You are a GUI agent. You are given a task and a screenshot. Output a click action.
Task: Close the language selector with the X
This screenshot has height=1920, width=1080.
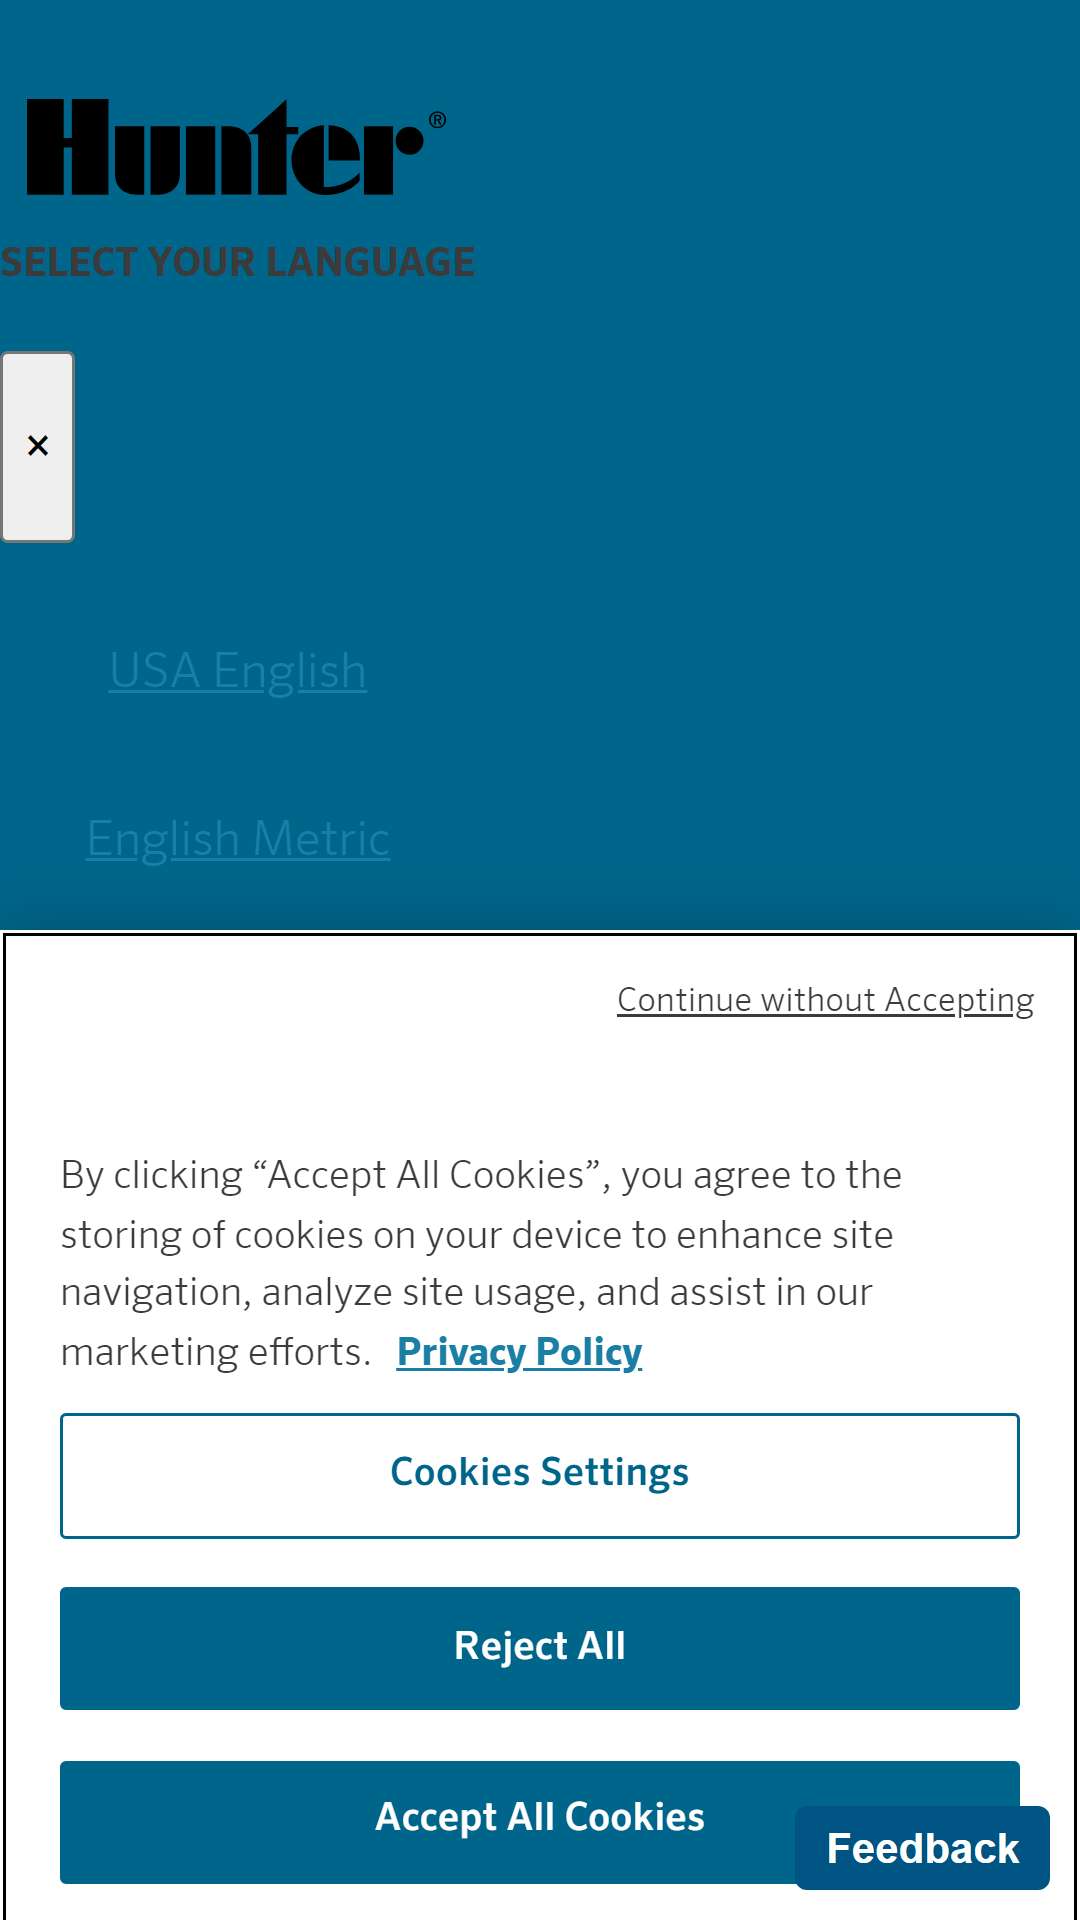pos(38,446)
